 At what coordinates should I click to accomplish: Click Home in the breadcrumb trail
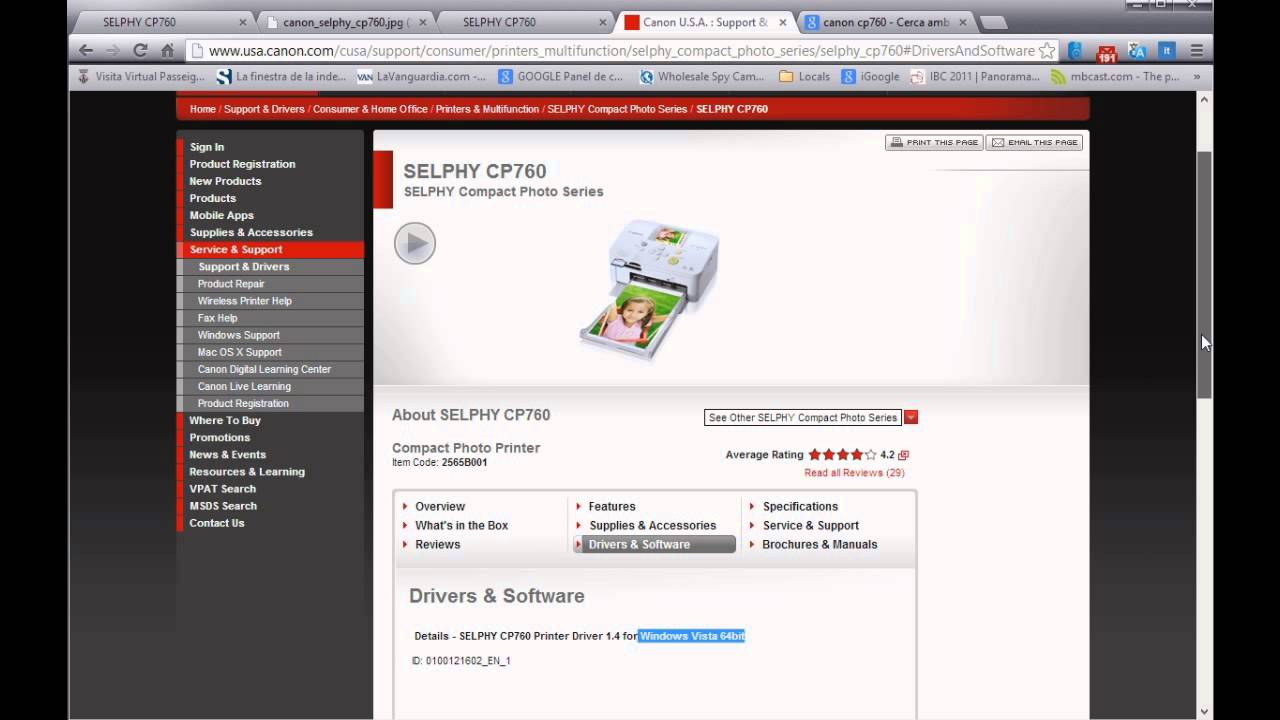tap(203, 109)
